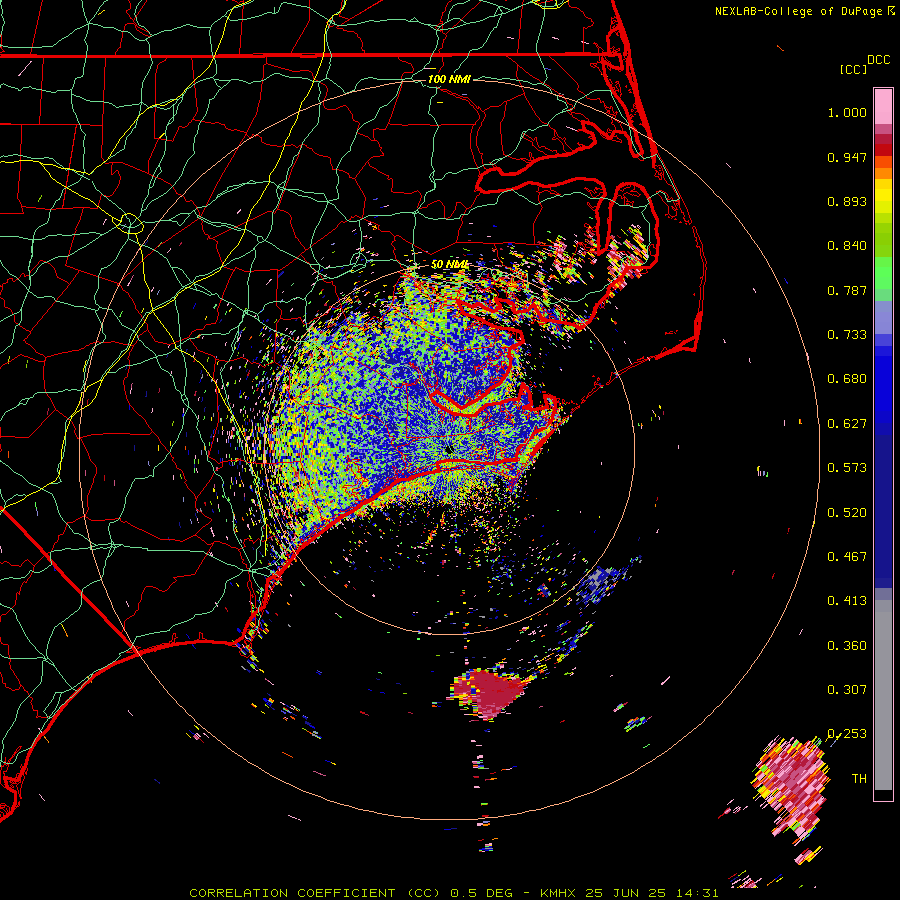Click the 100 NMI range ring label
The image size is (900, 900).
449,79
